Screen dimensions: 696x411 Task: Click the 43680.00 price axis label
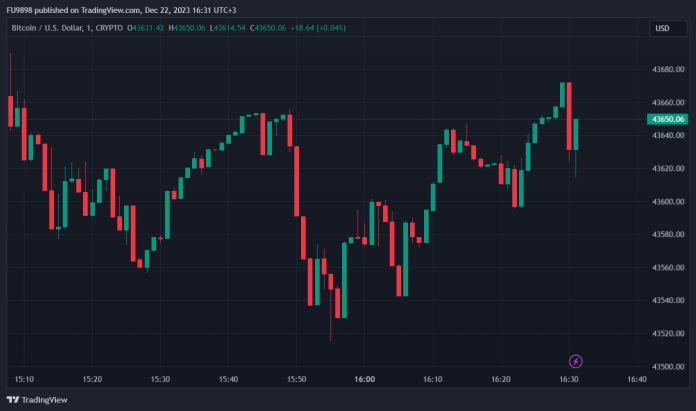coord(667,70)
